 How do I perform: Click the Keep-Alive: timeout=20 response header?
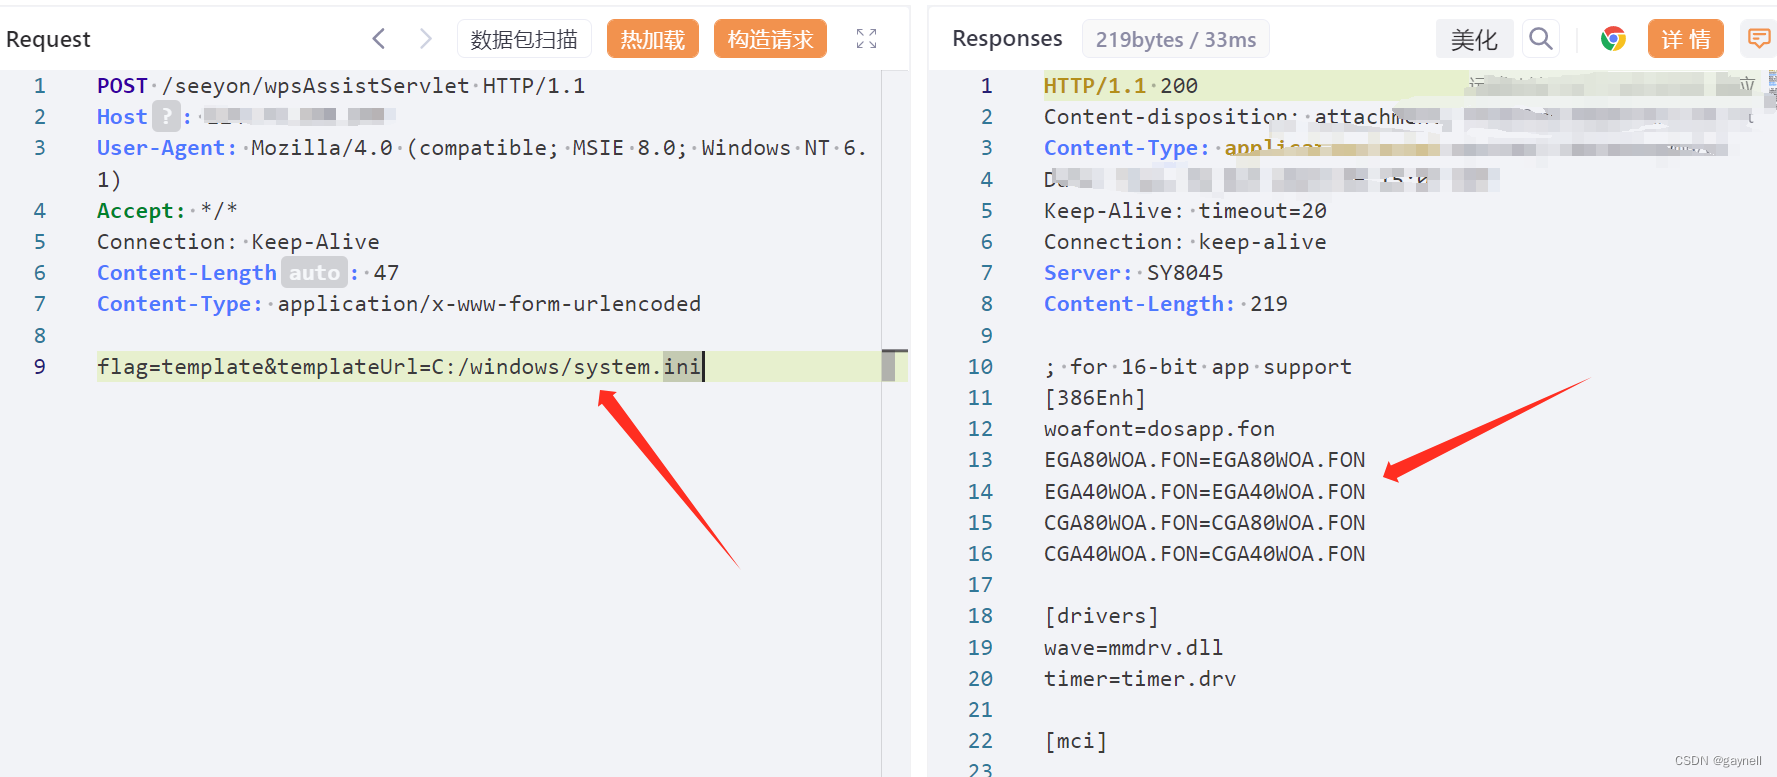point(1185,211)
